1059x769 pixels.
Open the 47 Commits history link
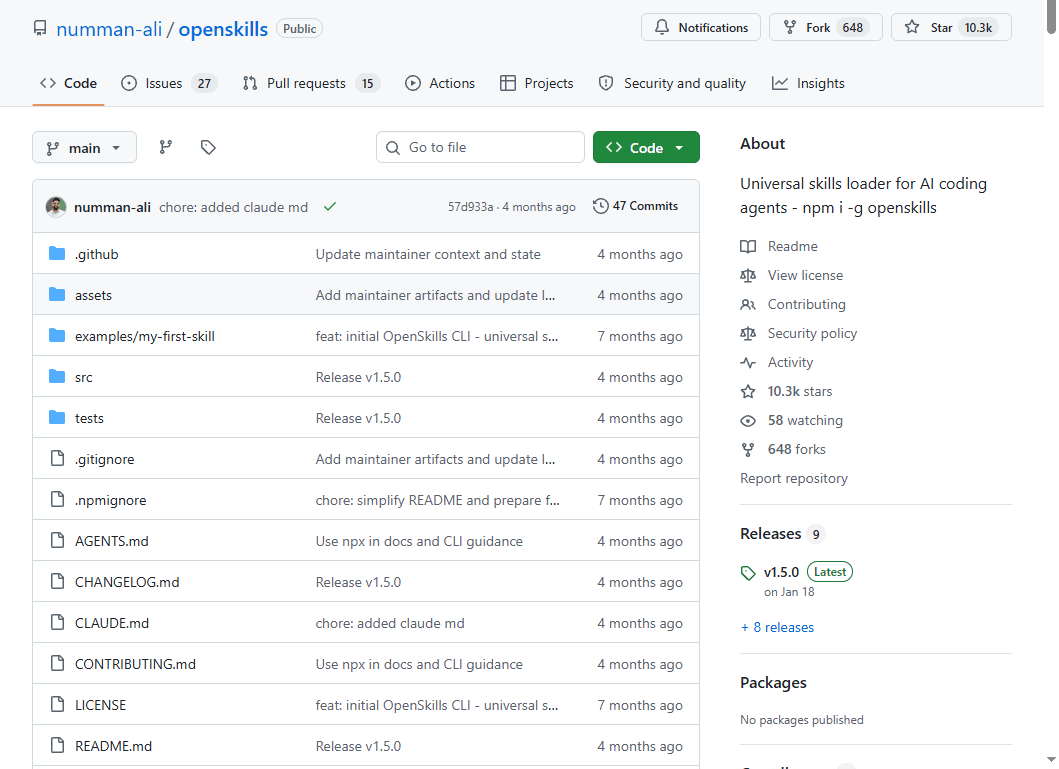click(x=636, y=206)
